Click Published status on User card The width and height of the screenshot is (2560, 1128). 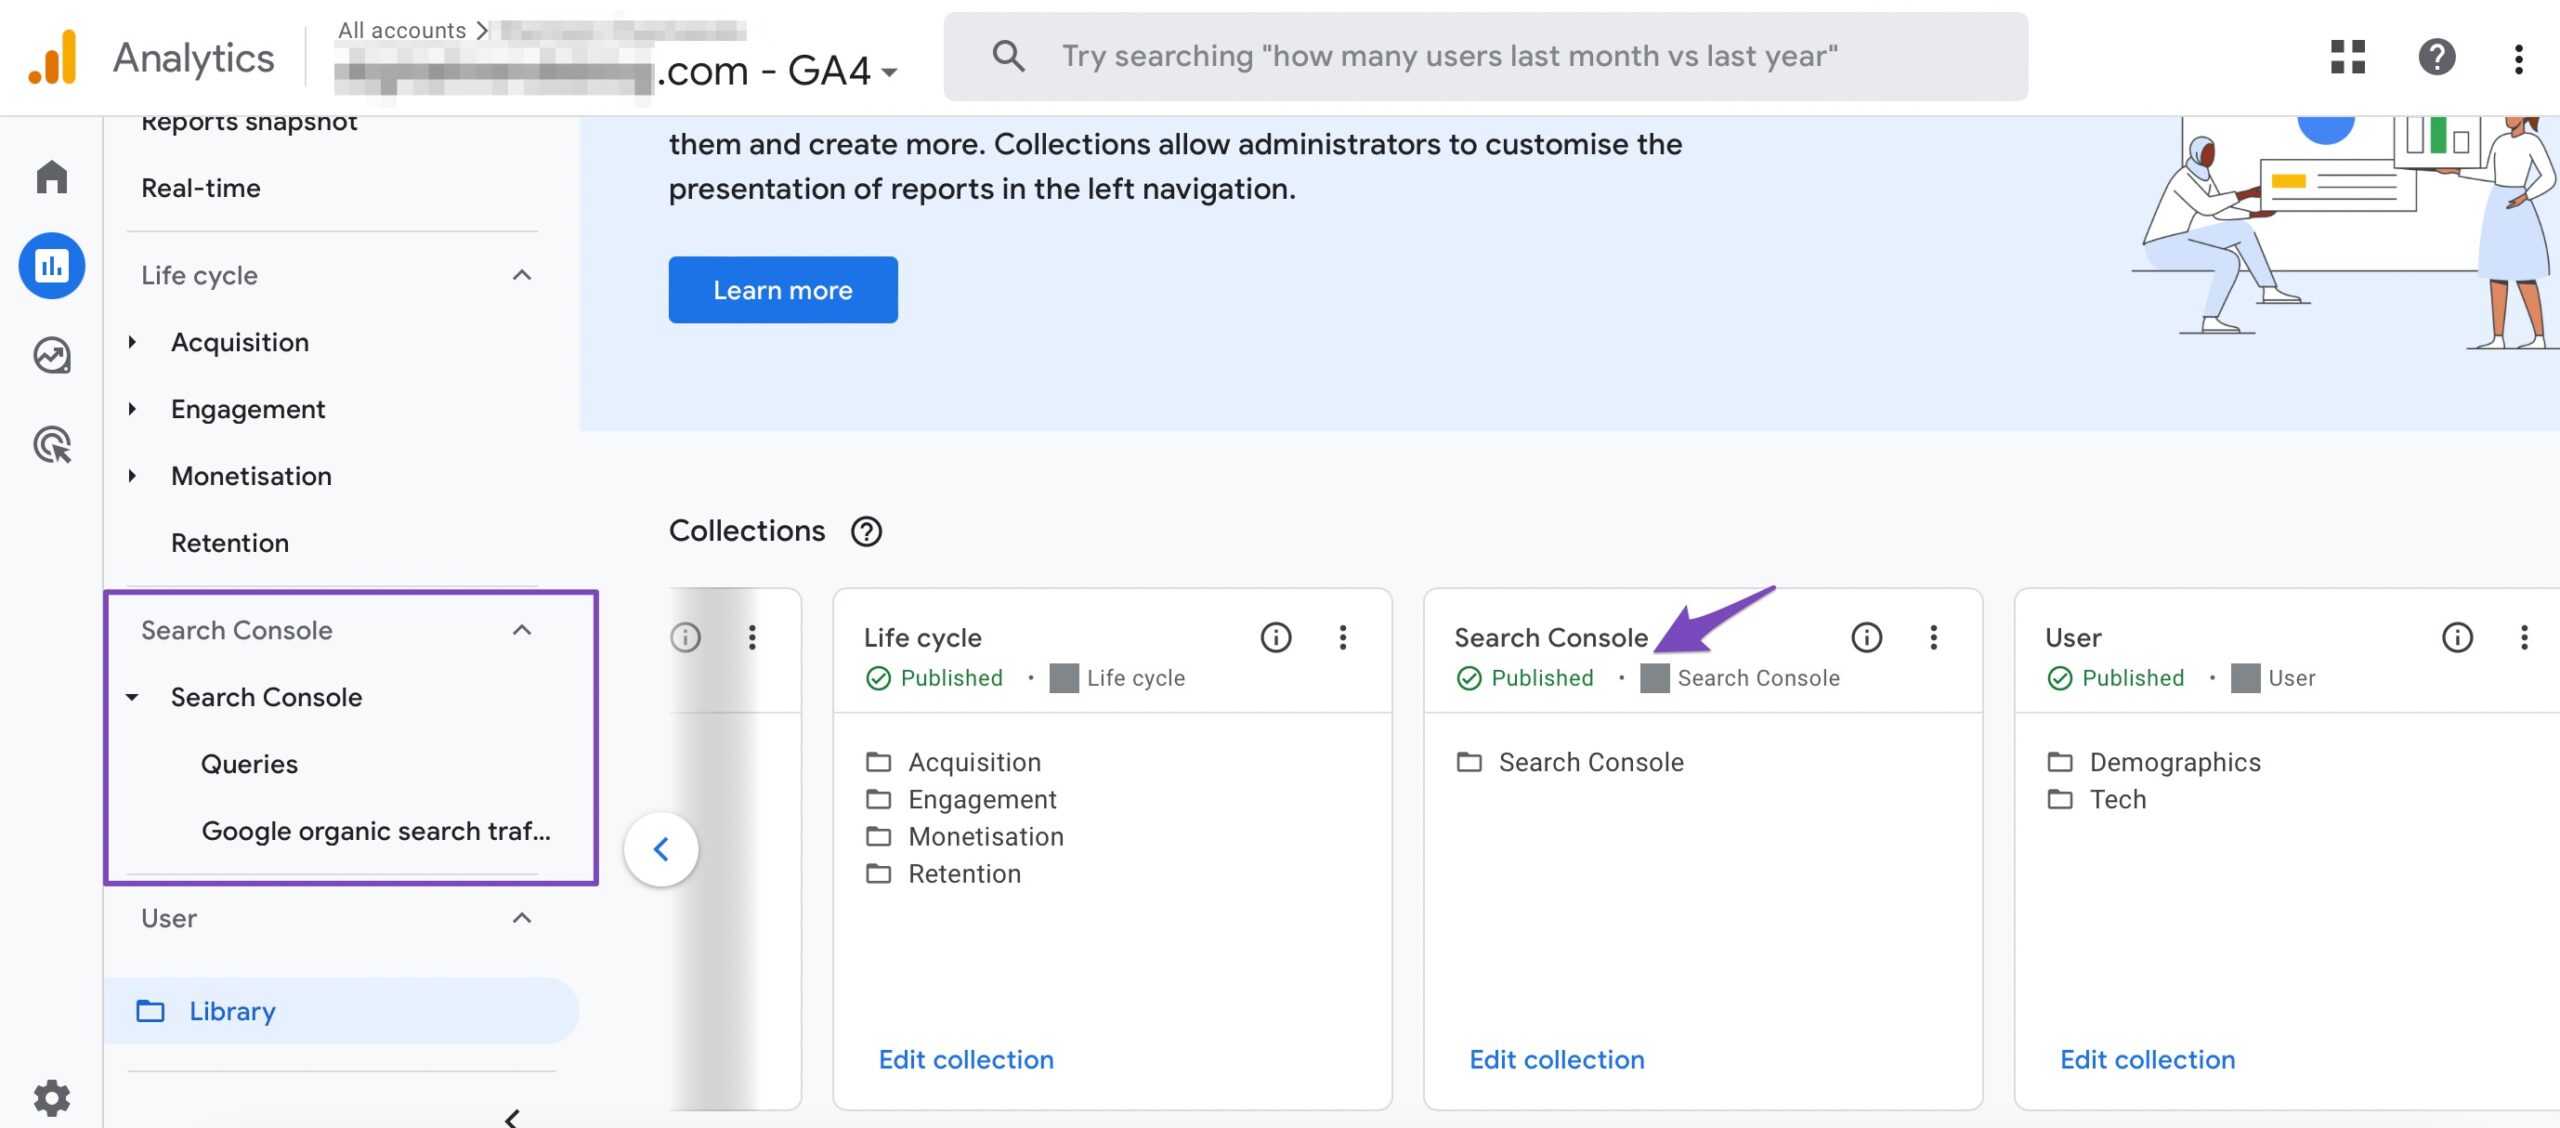[x=2116, y=678]
